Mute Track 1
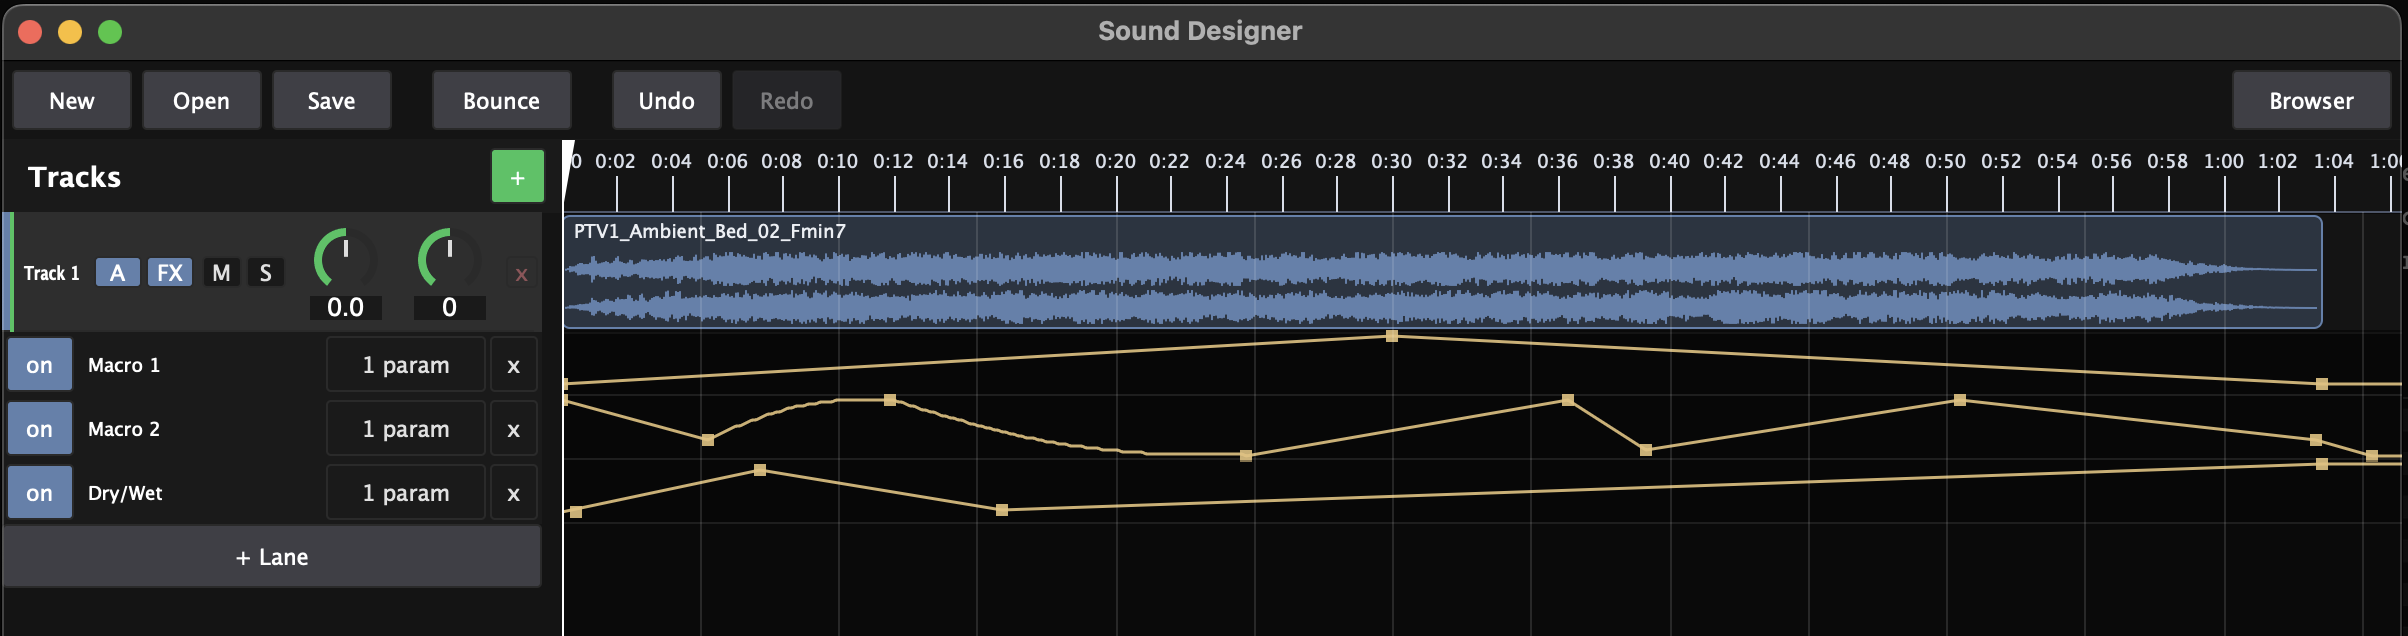 [222, 272]
